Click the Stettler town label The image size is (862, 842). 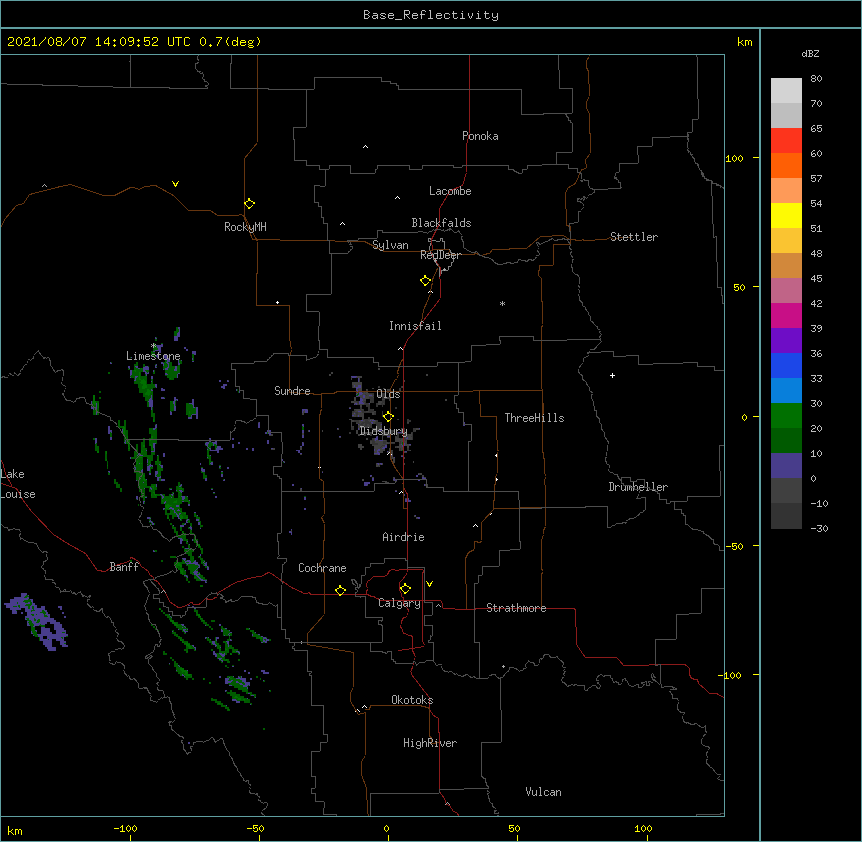pos(634,237)
